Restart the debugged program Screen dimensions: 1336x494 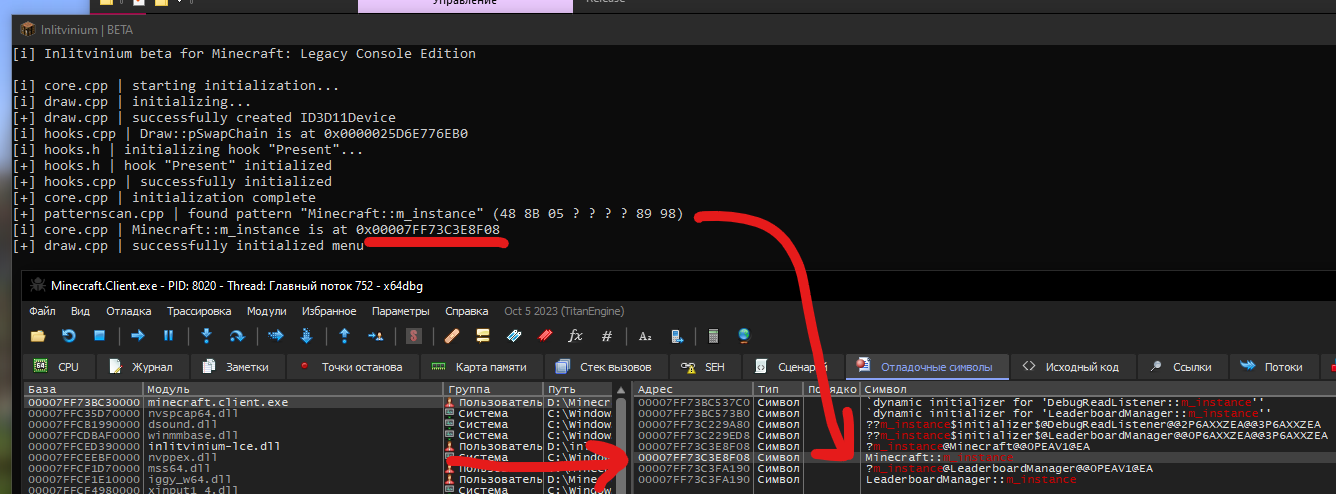tap(69, 336)
